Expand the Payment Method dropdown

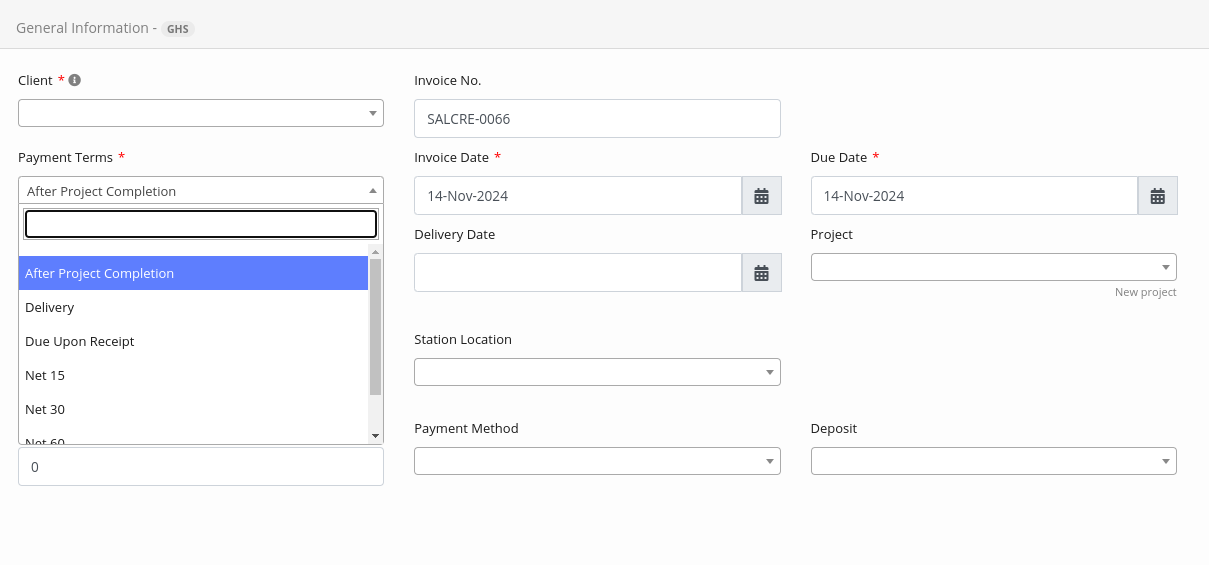point(597,461)
